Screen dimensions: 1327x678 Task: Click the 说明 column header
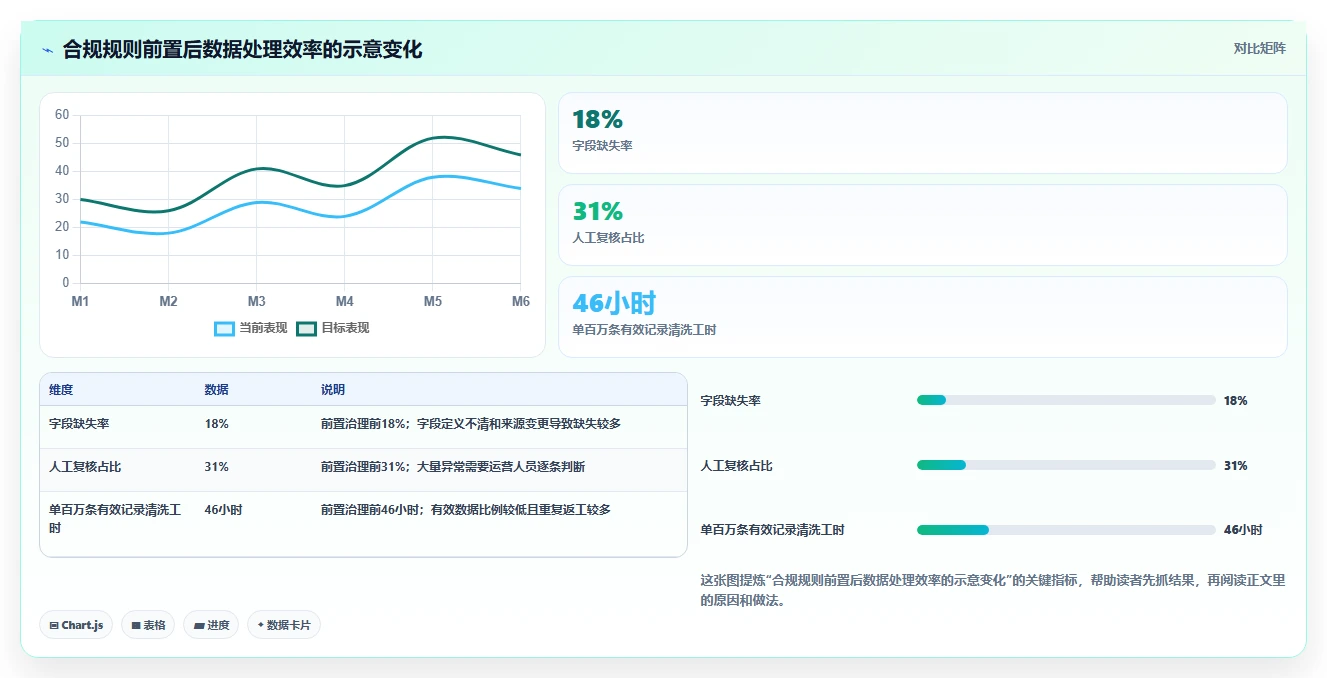(x=333, y=390)
